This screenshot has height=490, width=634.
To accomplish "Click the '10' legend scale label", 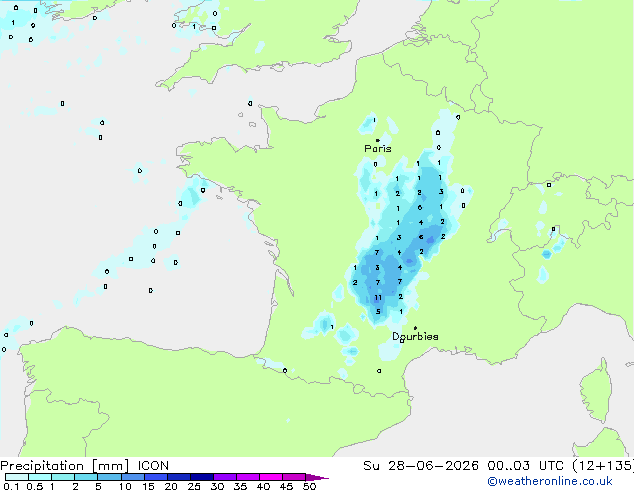I will 125,486.
